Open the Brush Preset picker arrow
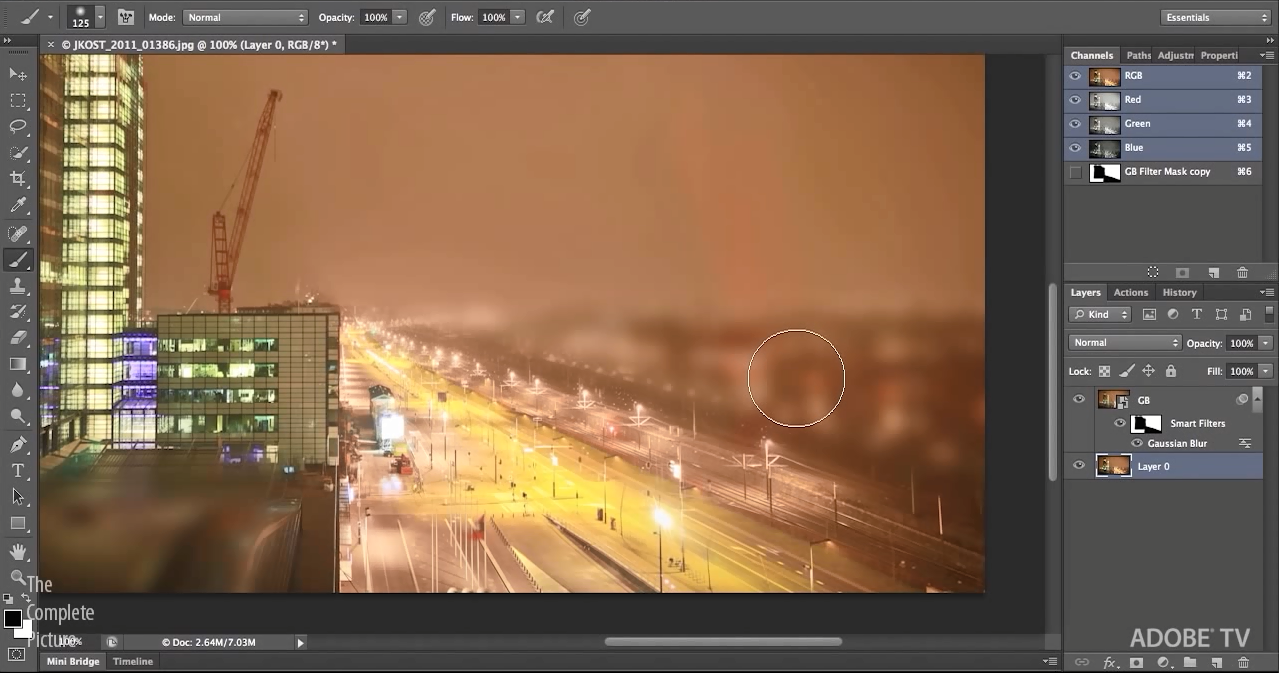The image size is (1279, 673). pyautogui.click(x=100, y=17)
